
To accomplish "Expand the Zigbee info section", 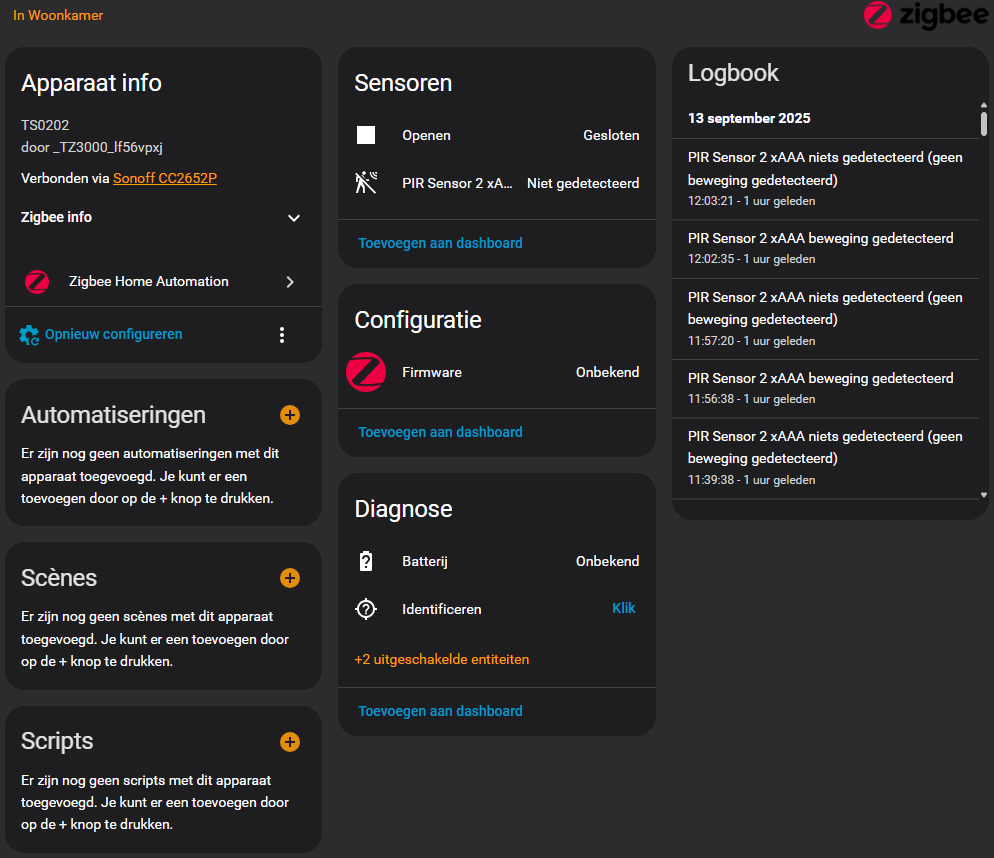I will (294, 217).
